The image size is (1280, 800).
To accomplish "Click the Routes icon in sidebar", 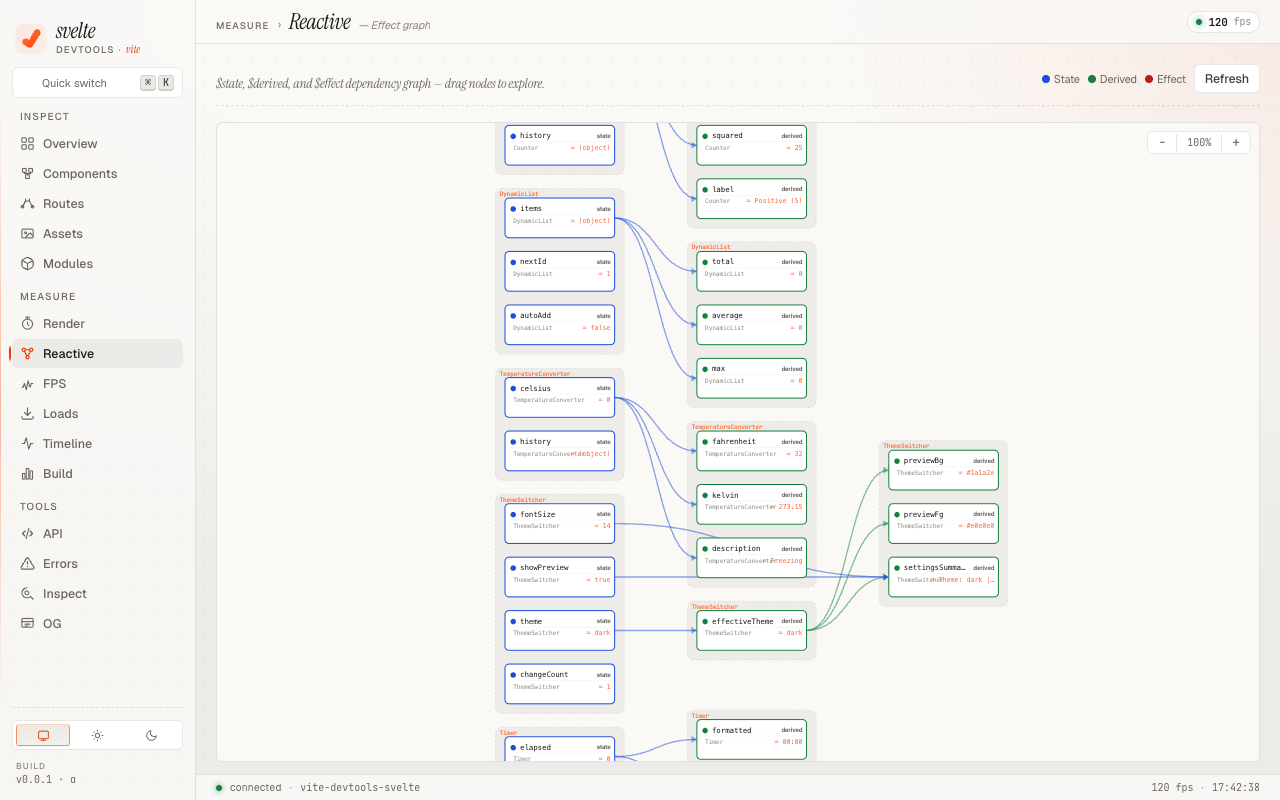I will tap(28, 204).
